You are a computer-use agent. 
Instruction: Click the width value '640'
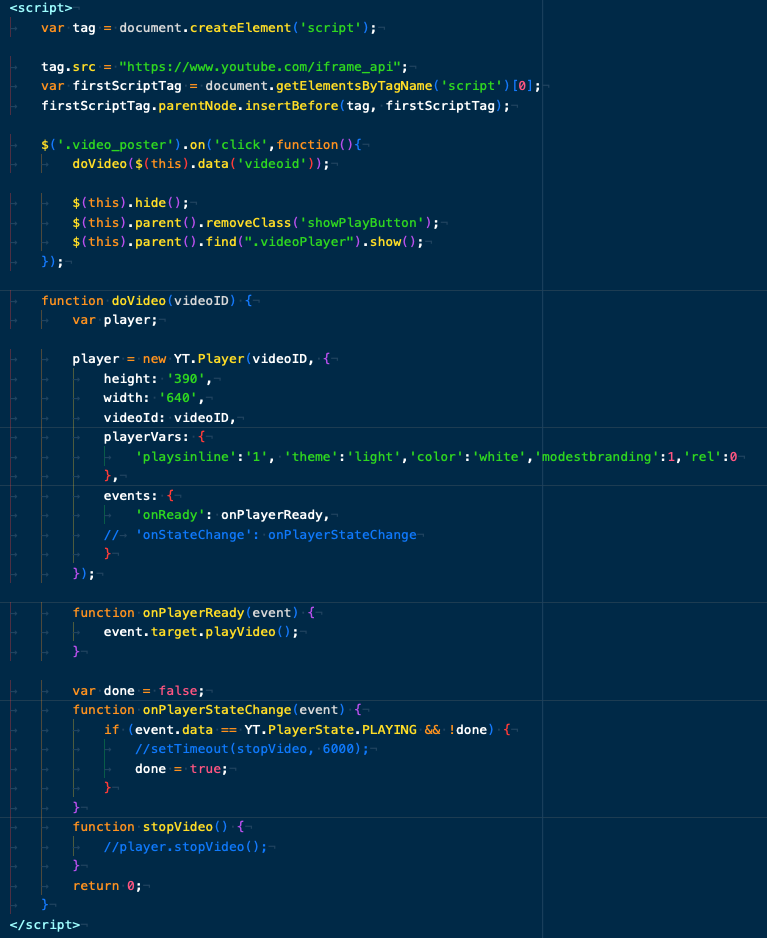tap(178, 398)
